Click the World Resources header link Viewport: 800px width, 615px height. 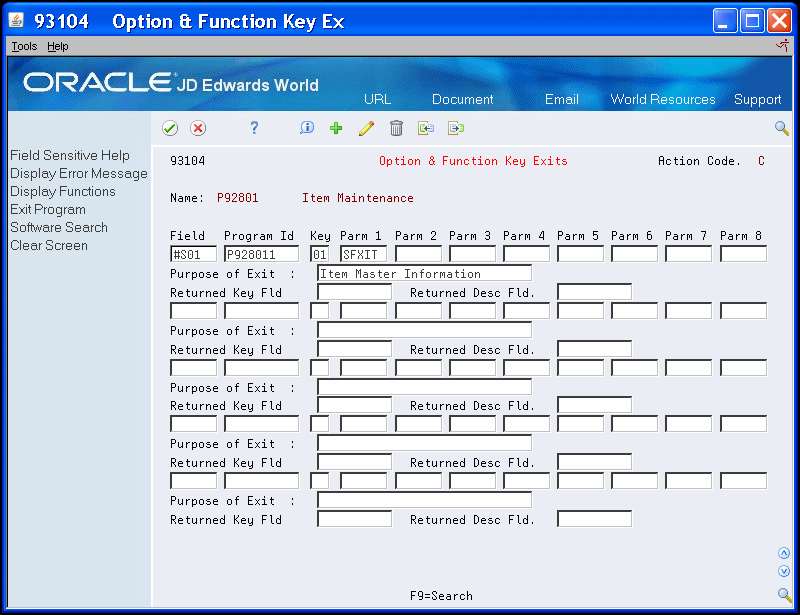coord(663,100)
